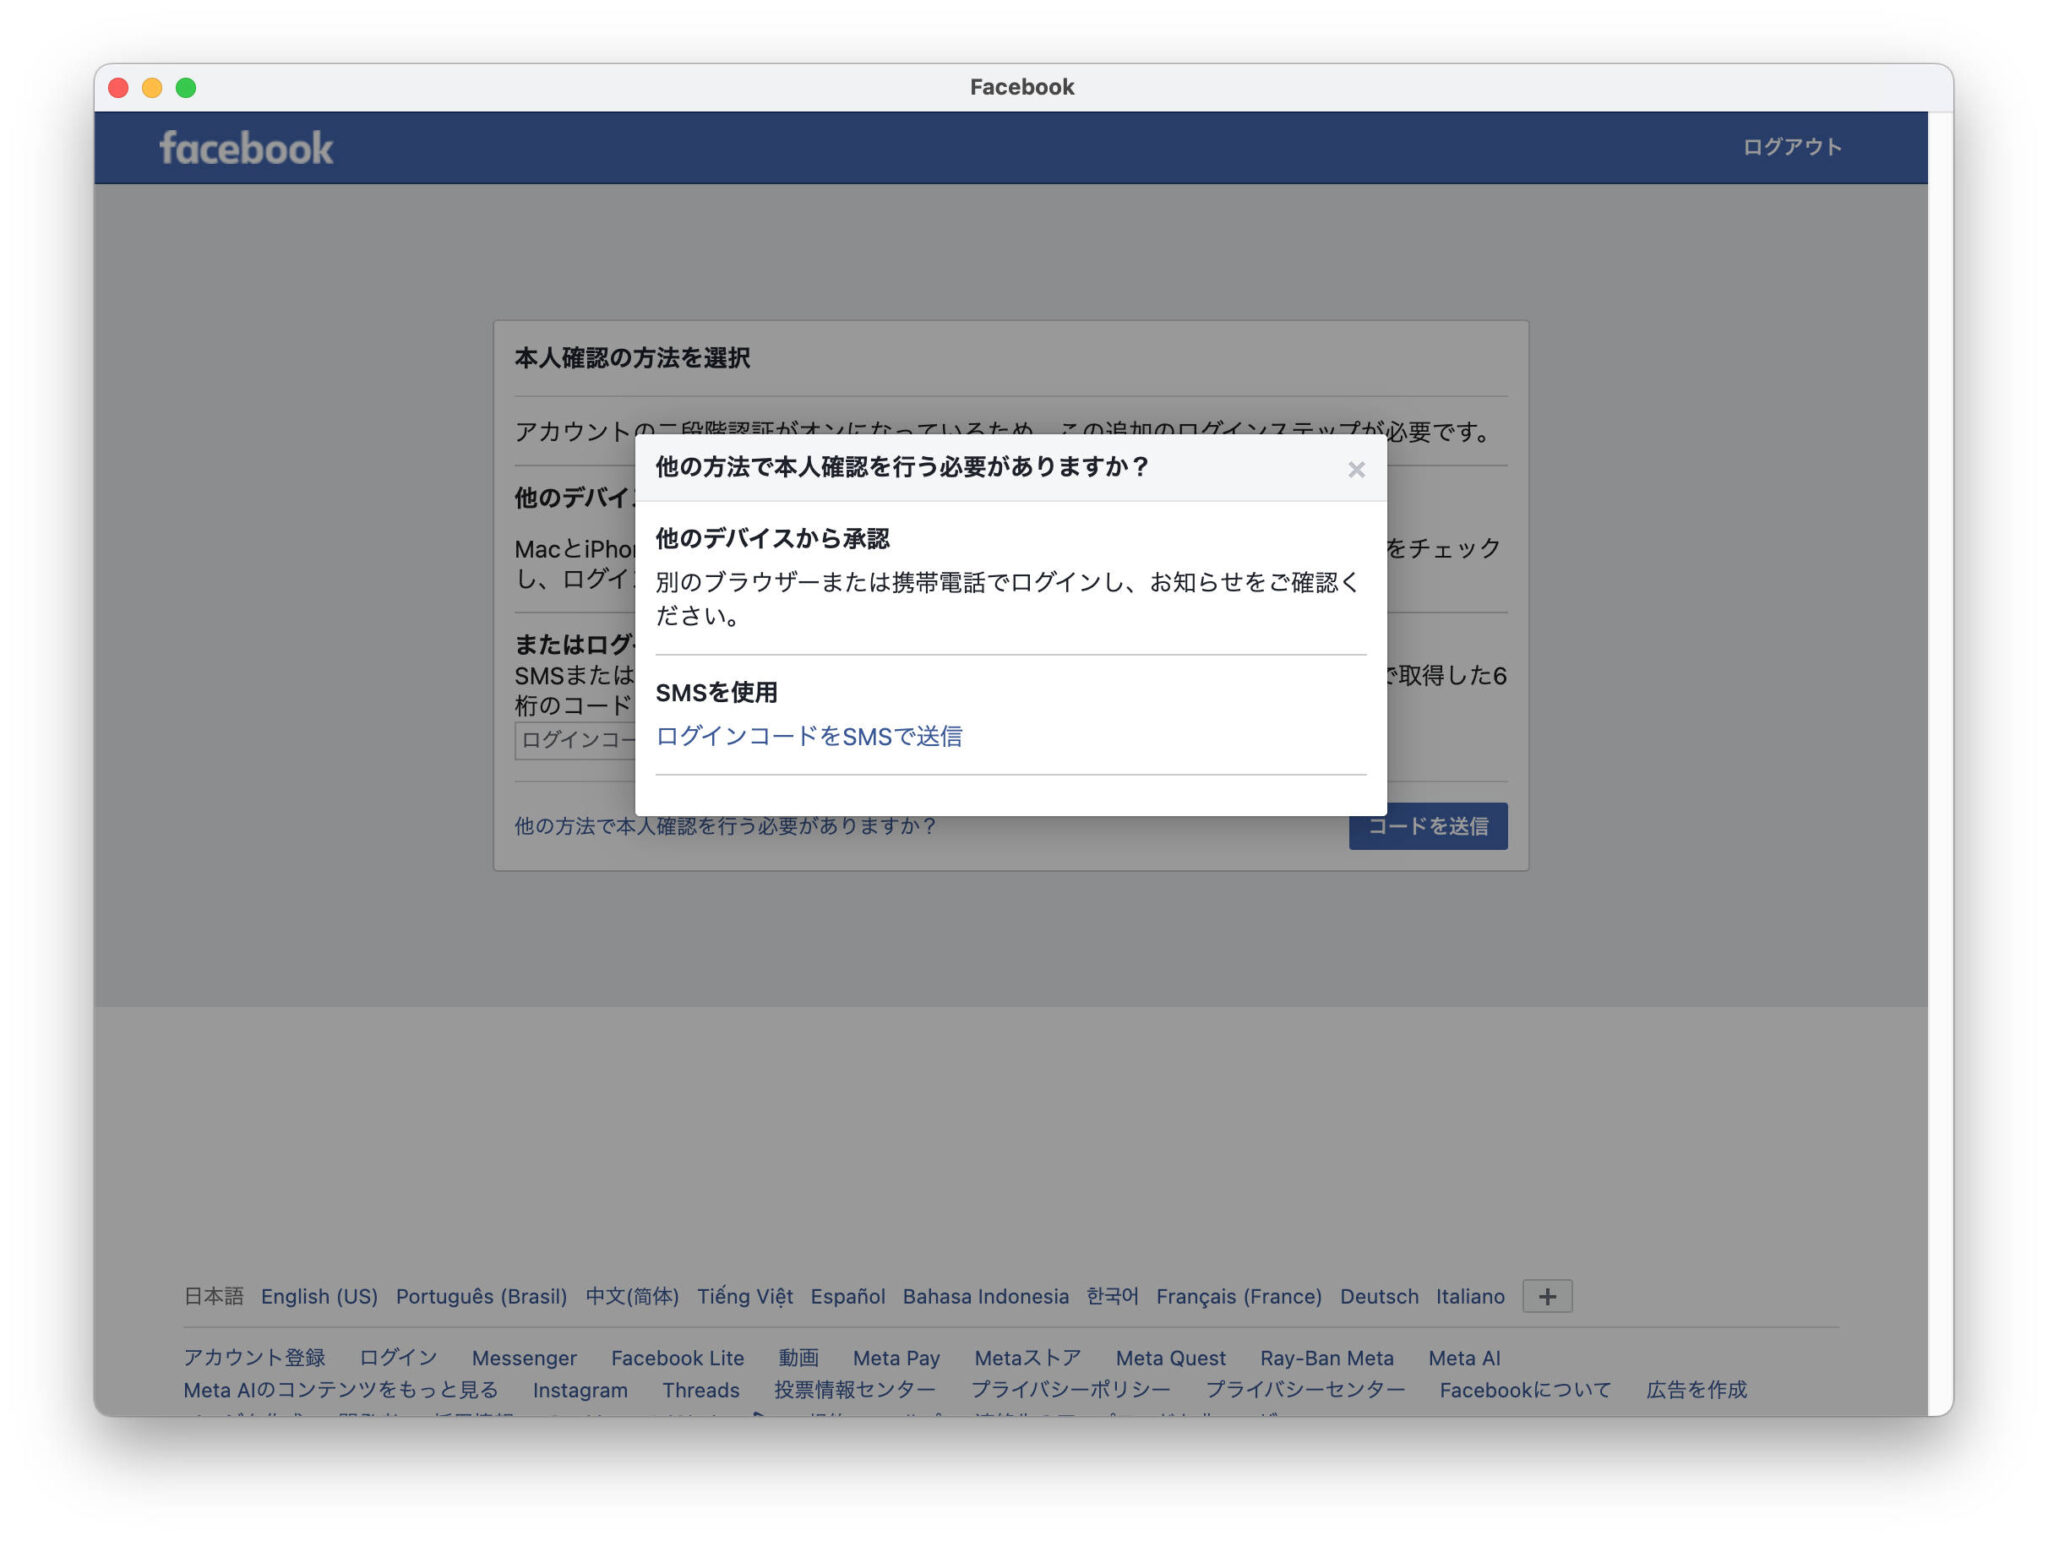Click the green macOS fullscreen button
Viewport: 2048px width, 1541px height.
tap(186, 88)
